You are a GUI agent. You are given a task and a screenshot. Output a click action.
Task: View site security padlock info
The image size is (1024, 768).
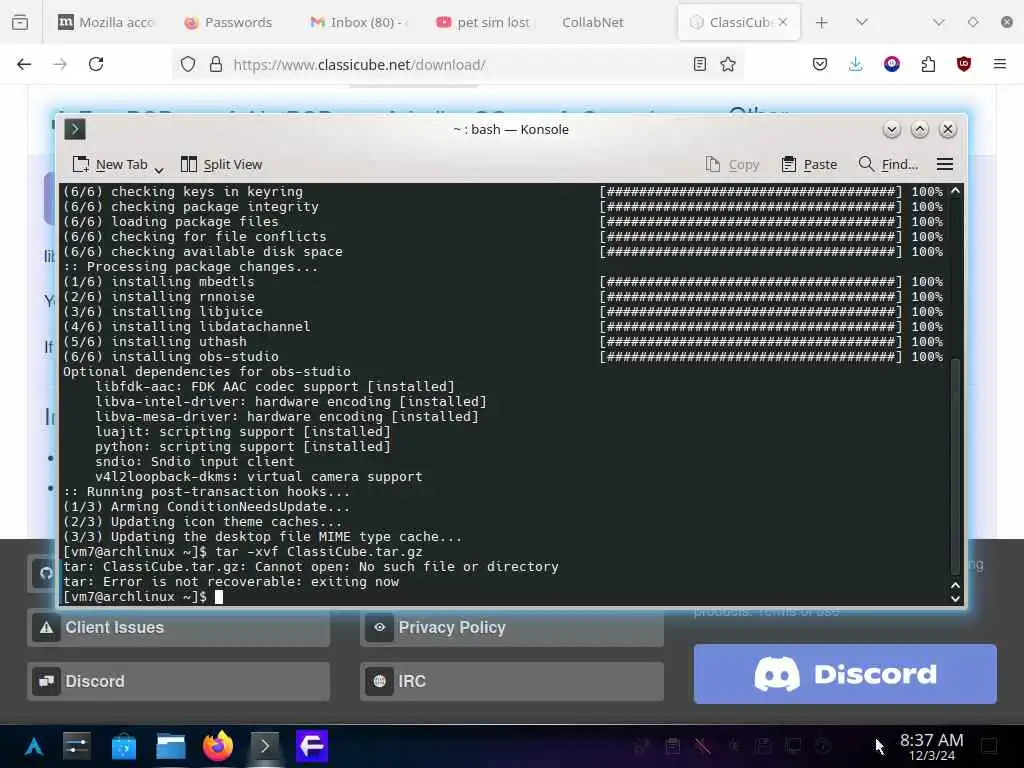click(x=216, y=65)
